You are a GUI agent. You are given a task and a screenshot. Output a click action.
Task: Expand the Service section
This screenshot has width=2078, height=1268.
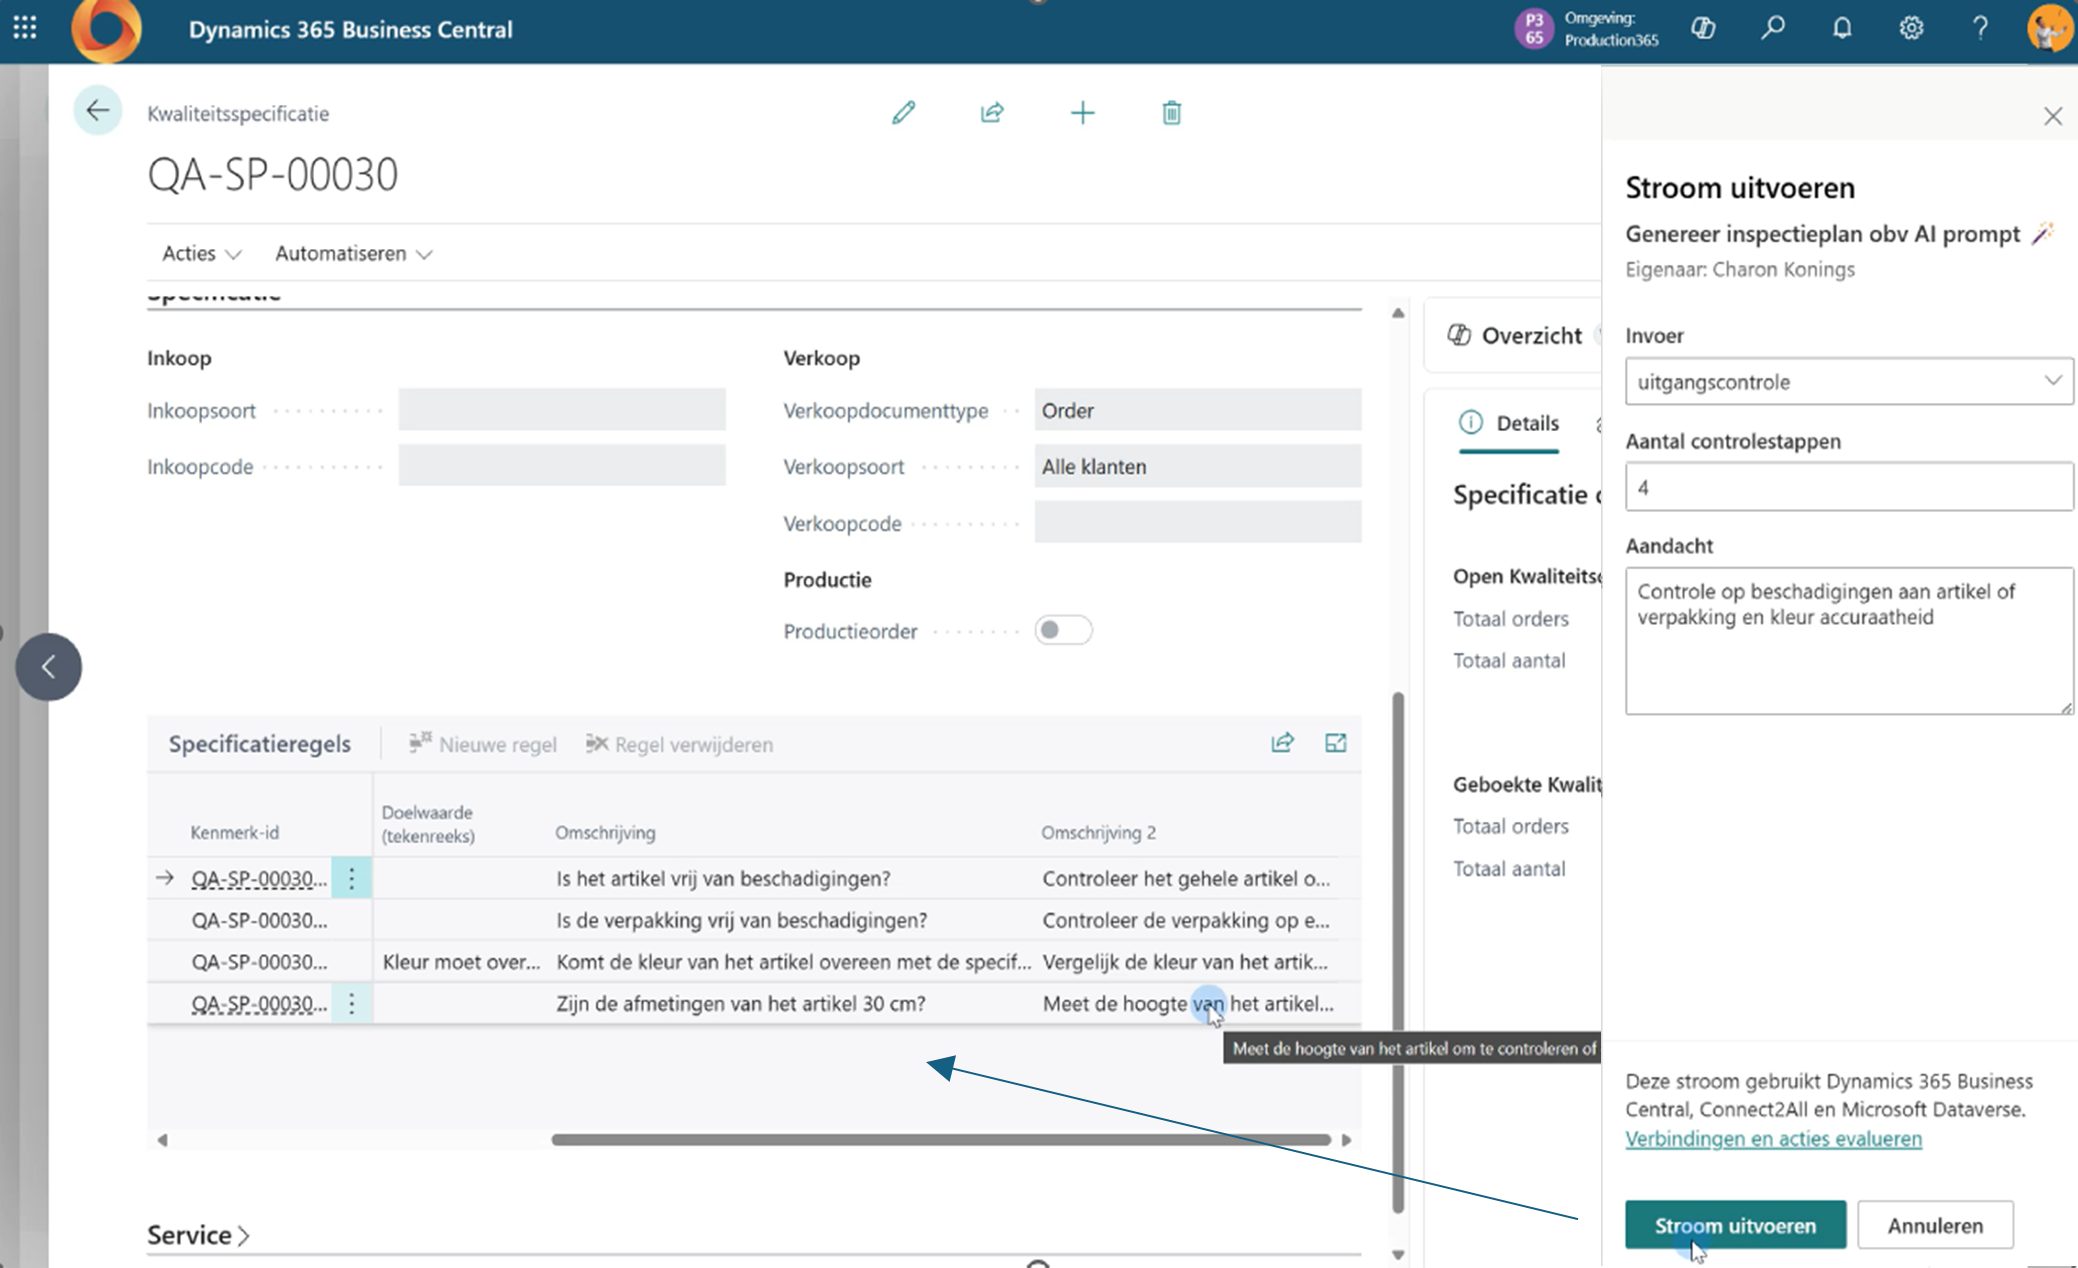pyautogui.click(x=198, y=1235)
